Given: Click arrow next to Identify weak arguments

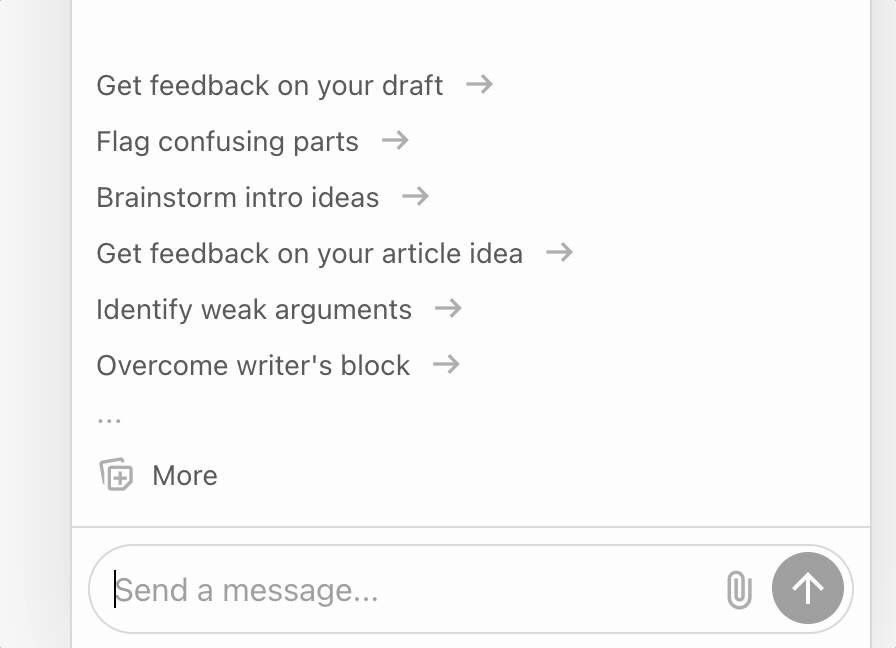Looking at the screenshot, I should pos(448,309).
